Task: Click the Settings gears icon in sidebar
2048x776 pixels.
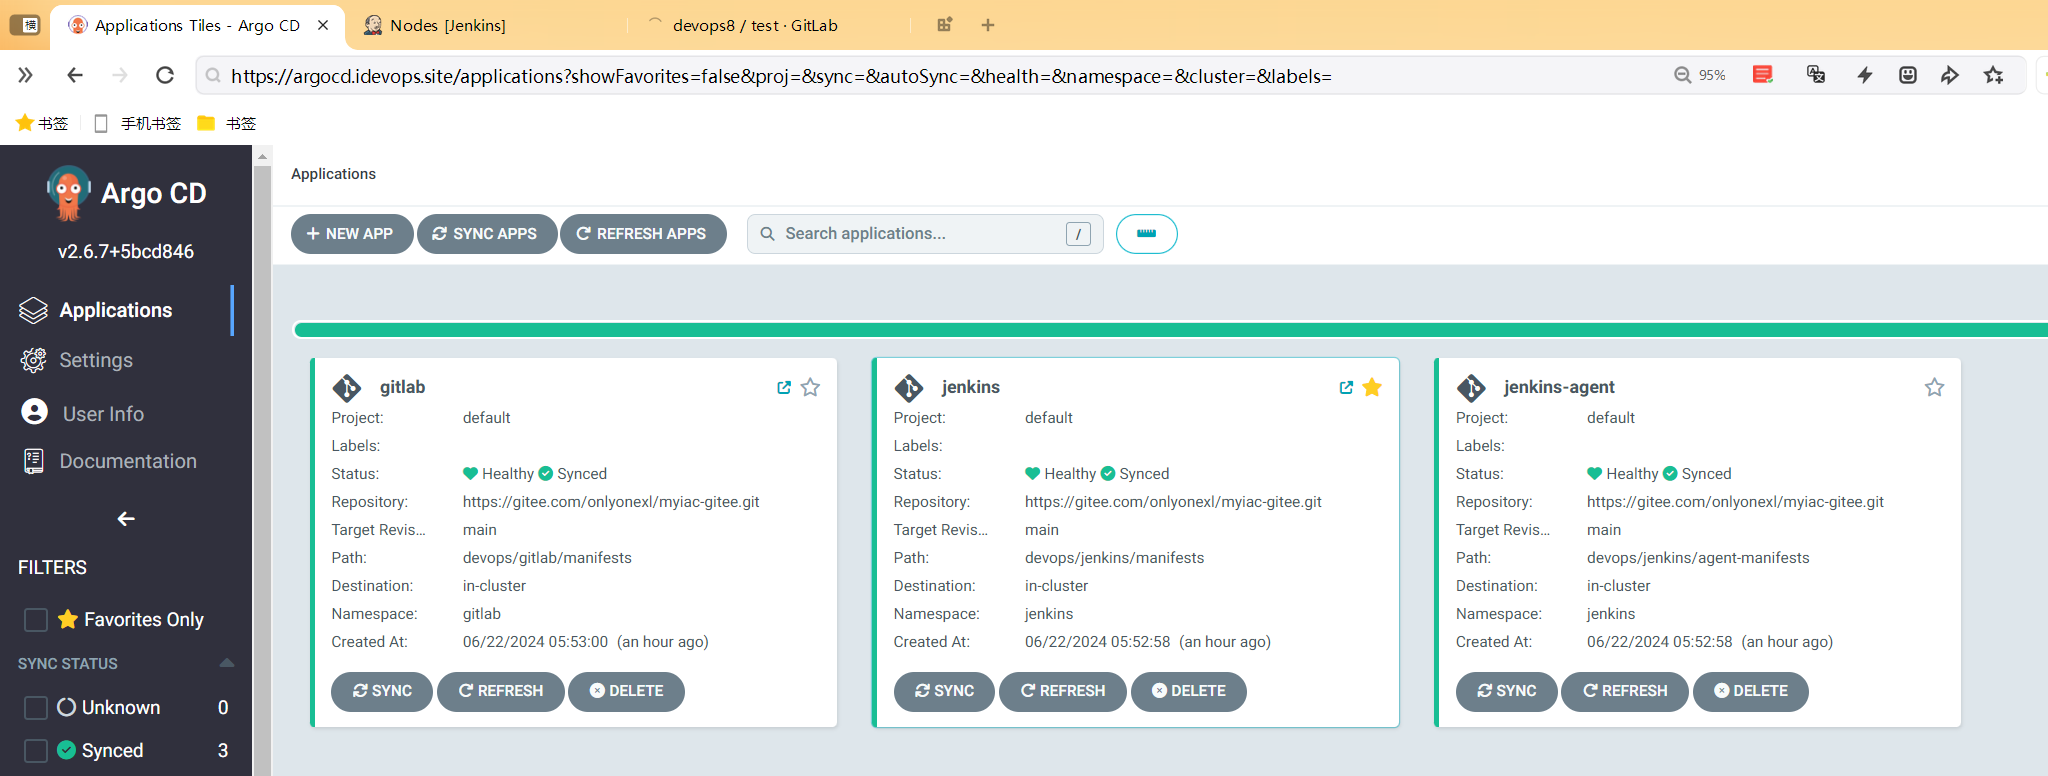Action: [33, 360]
